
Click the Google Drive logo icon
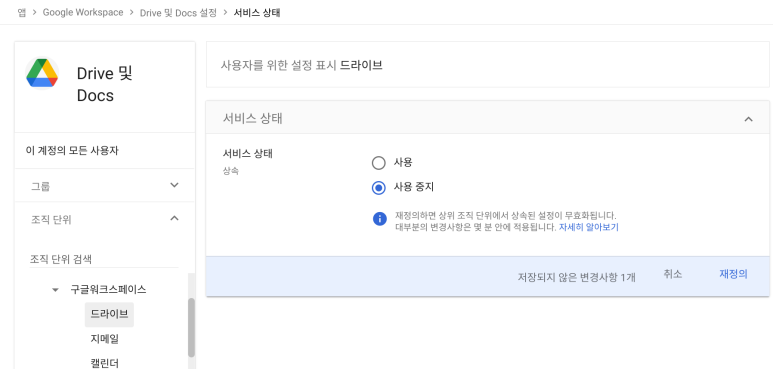pos(42,74)
